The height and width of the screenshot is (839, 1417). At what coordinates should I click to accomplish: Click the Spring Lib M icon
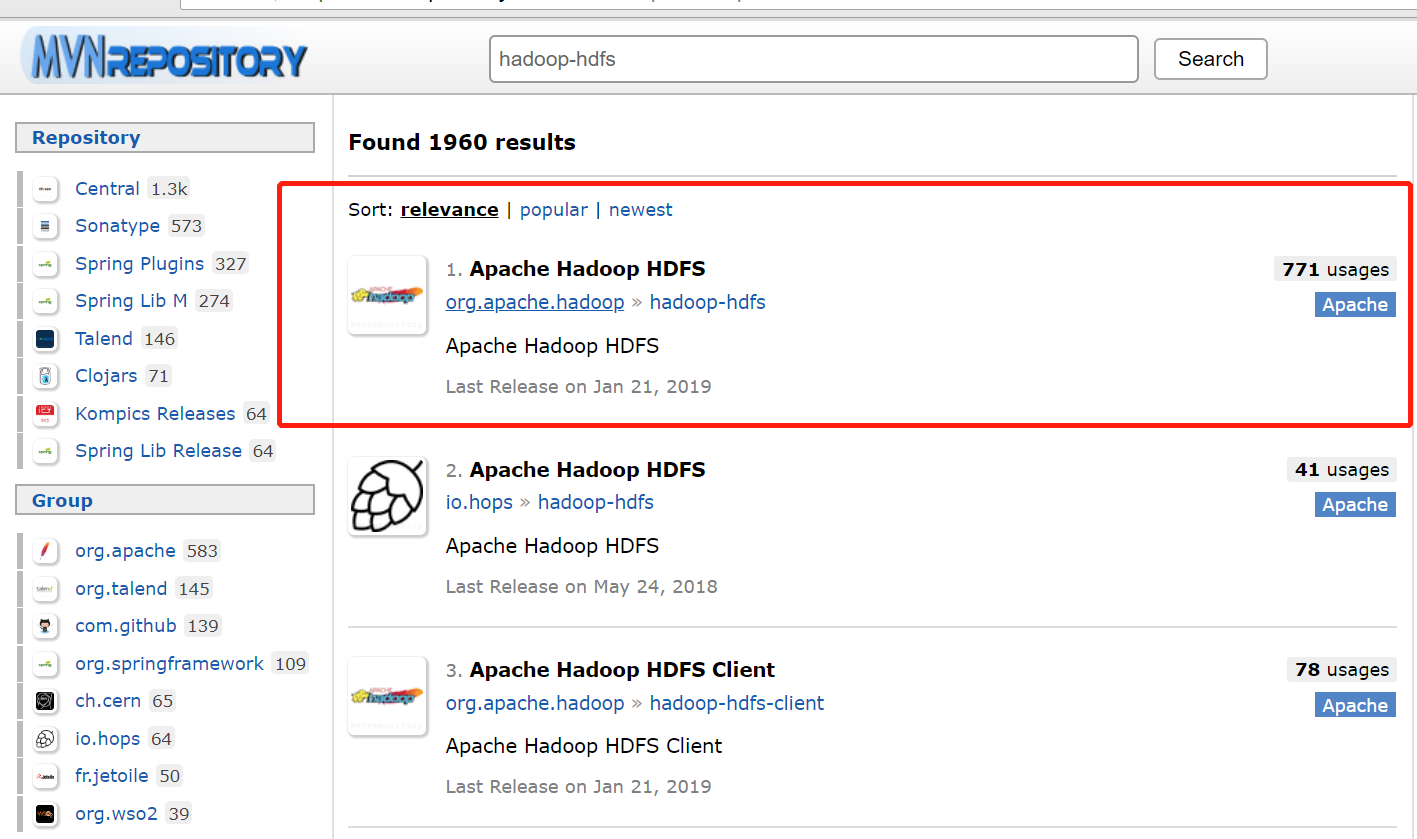click(45, 301)
